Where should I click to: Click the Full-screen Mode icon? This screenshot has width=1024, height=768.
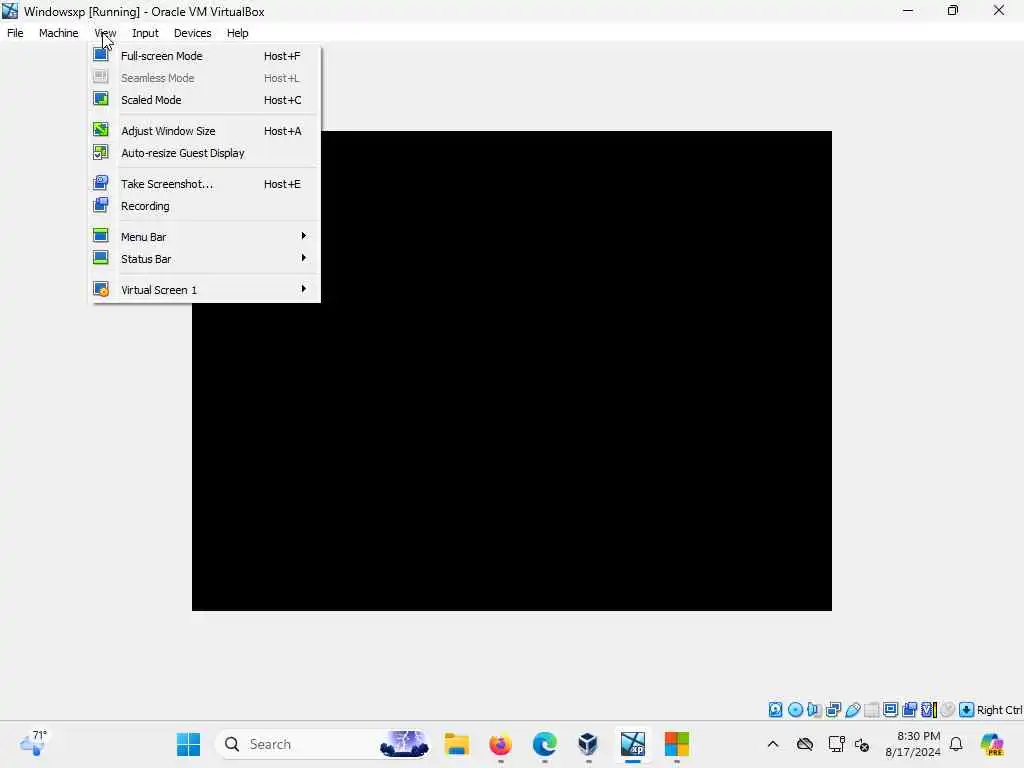(101, 55)
